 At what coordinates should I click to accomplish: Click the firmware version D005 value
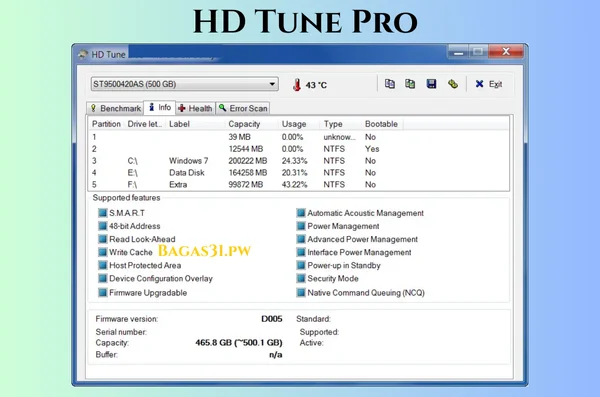tap(272, 319)
